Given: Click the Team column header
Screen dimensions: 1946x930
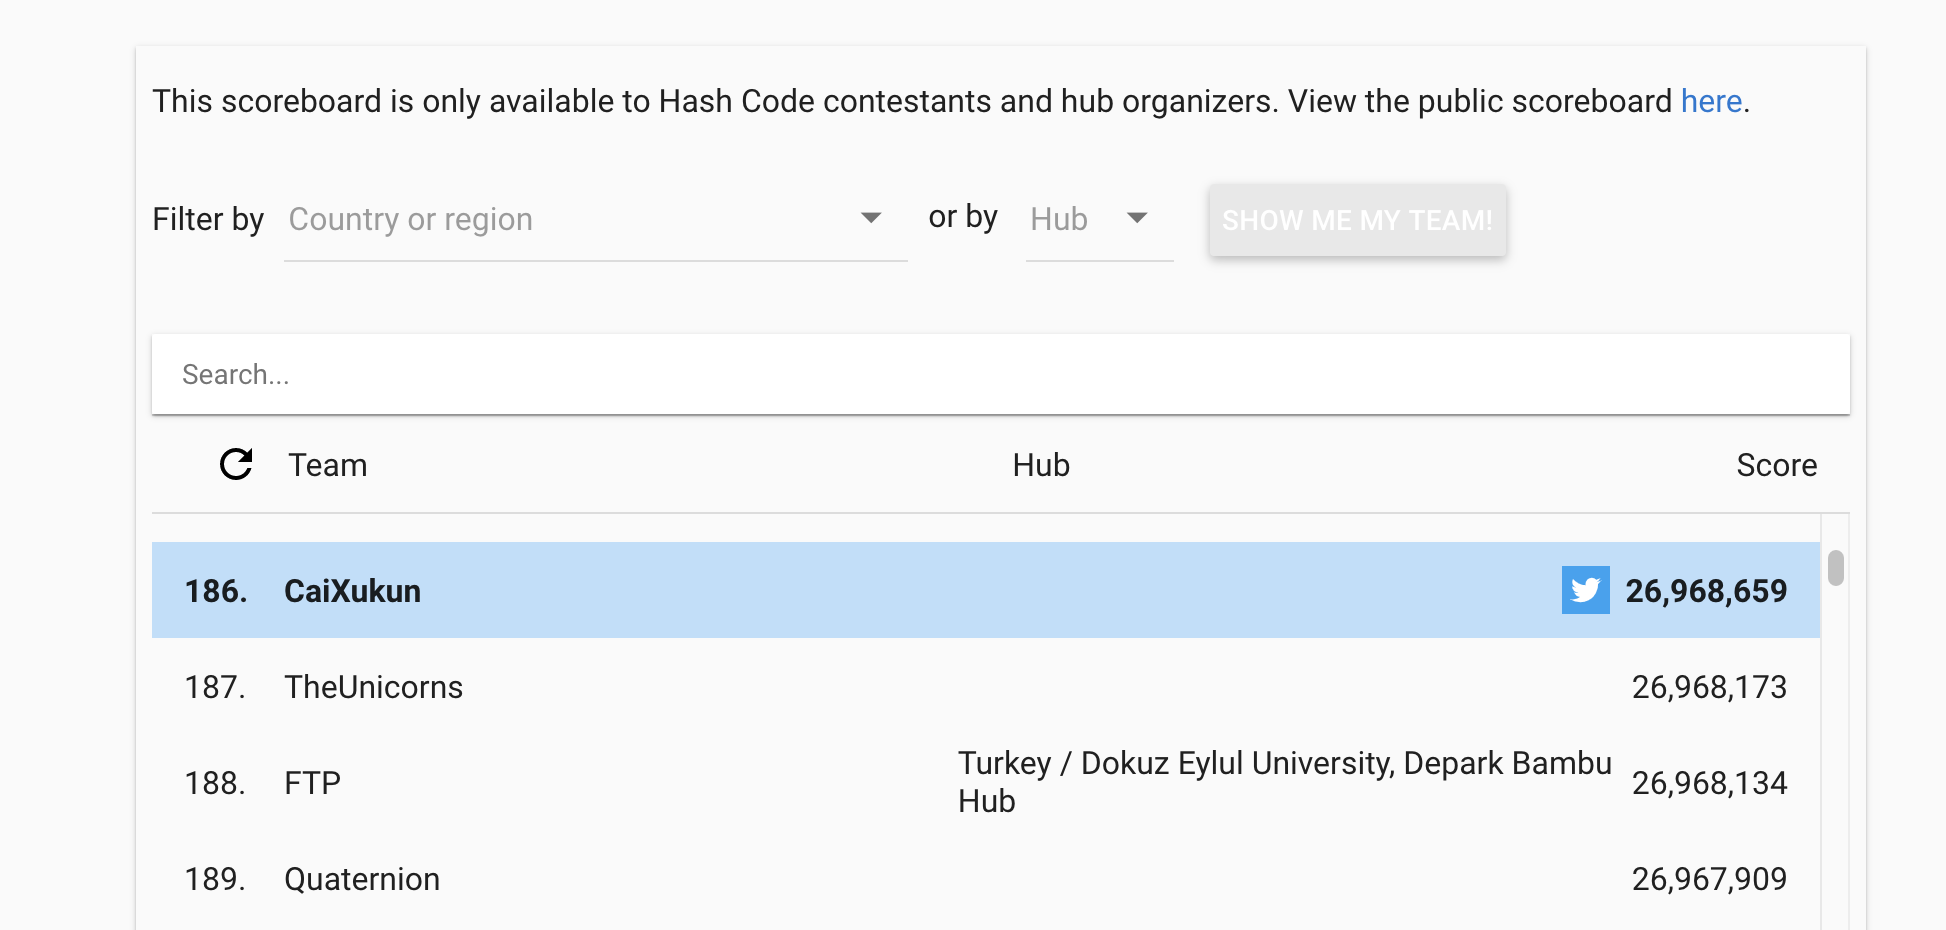Looking at the screenshot, I should 328,465.
